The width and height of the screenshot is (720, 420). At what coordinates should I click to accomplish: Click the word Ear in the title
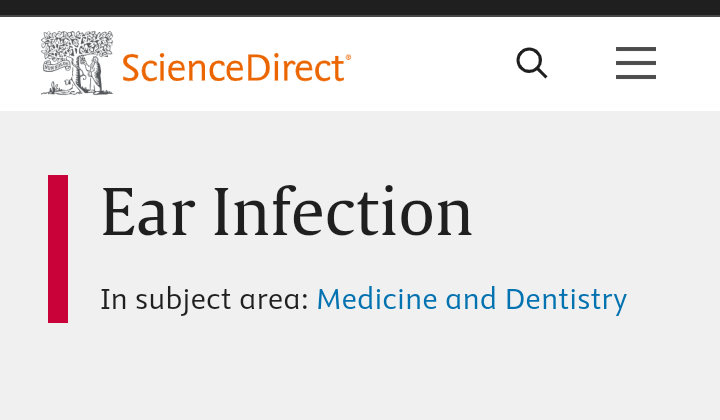(148, 212)
